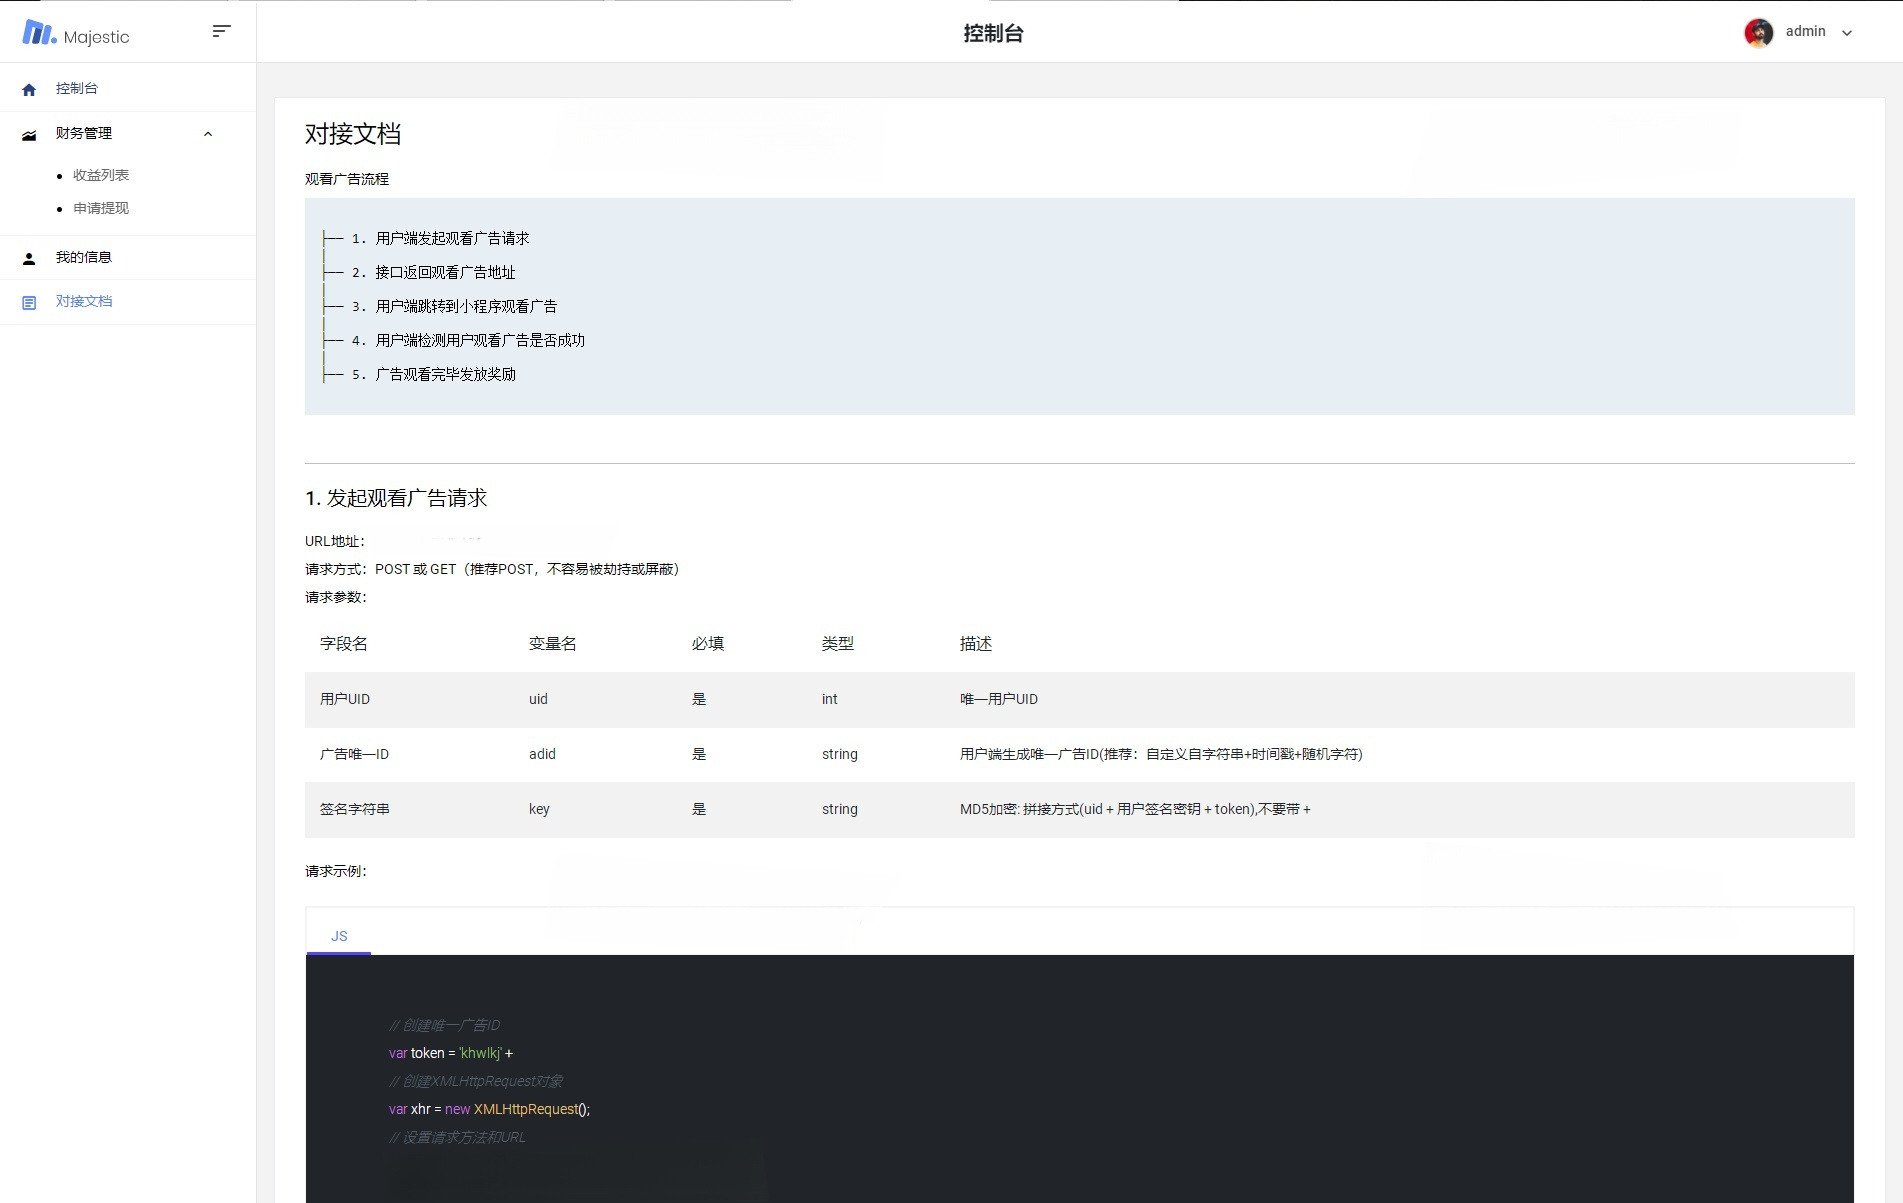Switch to the JS code tab
Image resolution: width=1903 pixels, height=1203 pixels.
tap(339, 935)
